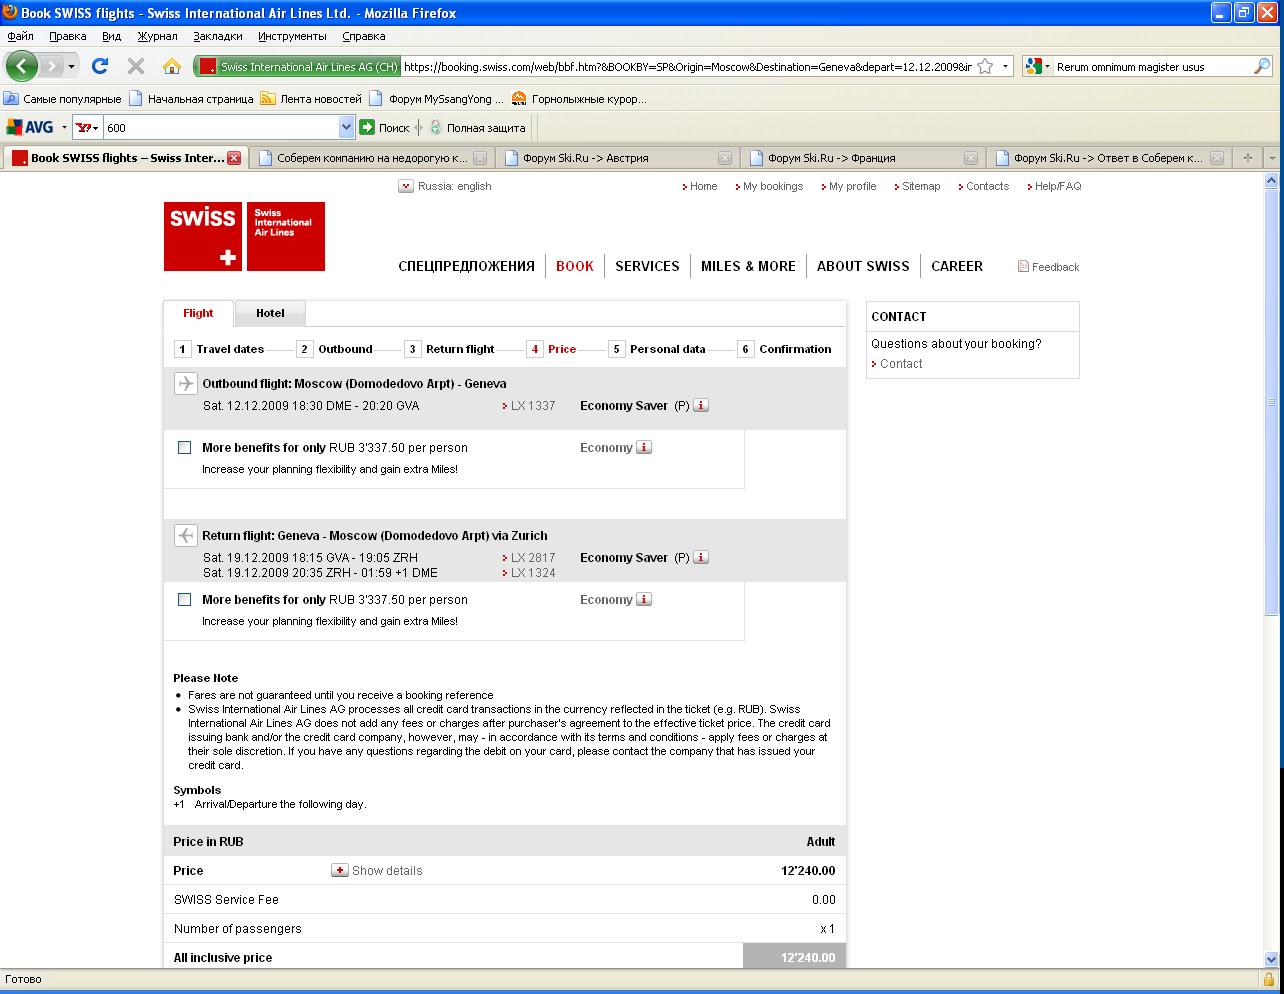Close the Book SWISS flights tab
The height and width of the screenshot is (994, 1284).
(x=234, y=158)
